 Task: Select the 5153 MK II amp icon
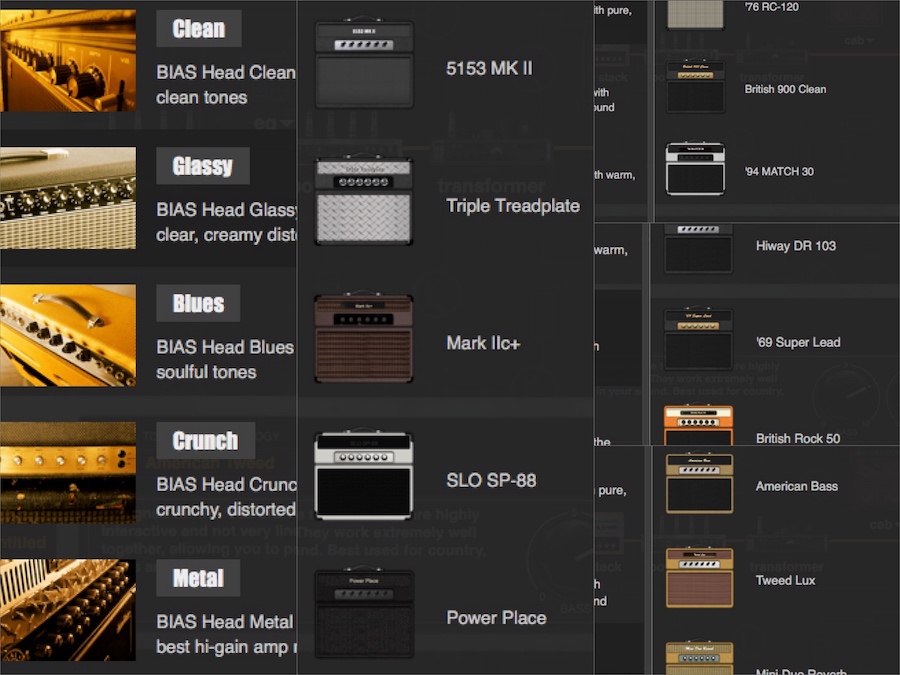(364, 63)
